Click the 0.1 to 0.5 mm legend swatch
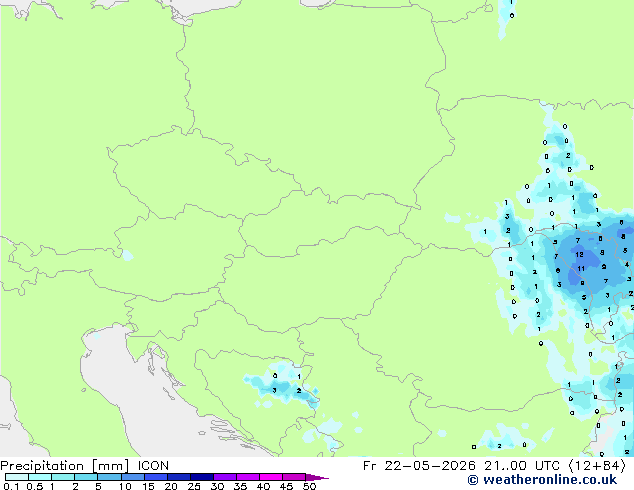634x490 pixels. pyautogui.click(x=17, y=477)
